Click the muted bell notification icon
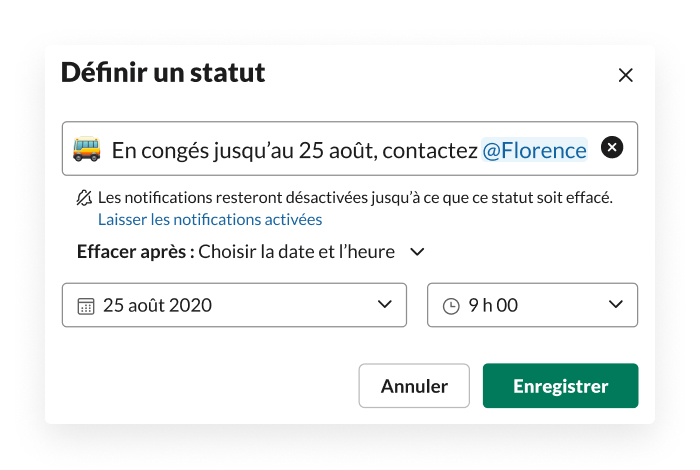 click(x=84, y=198)
